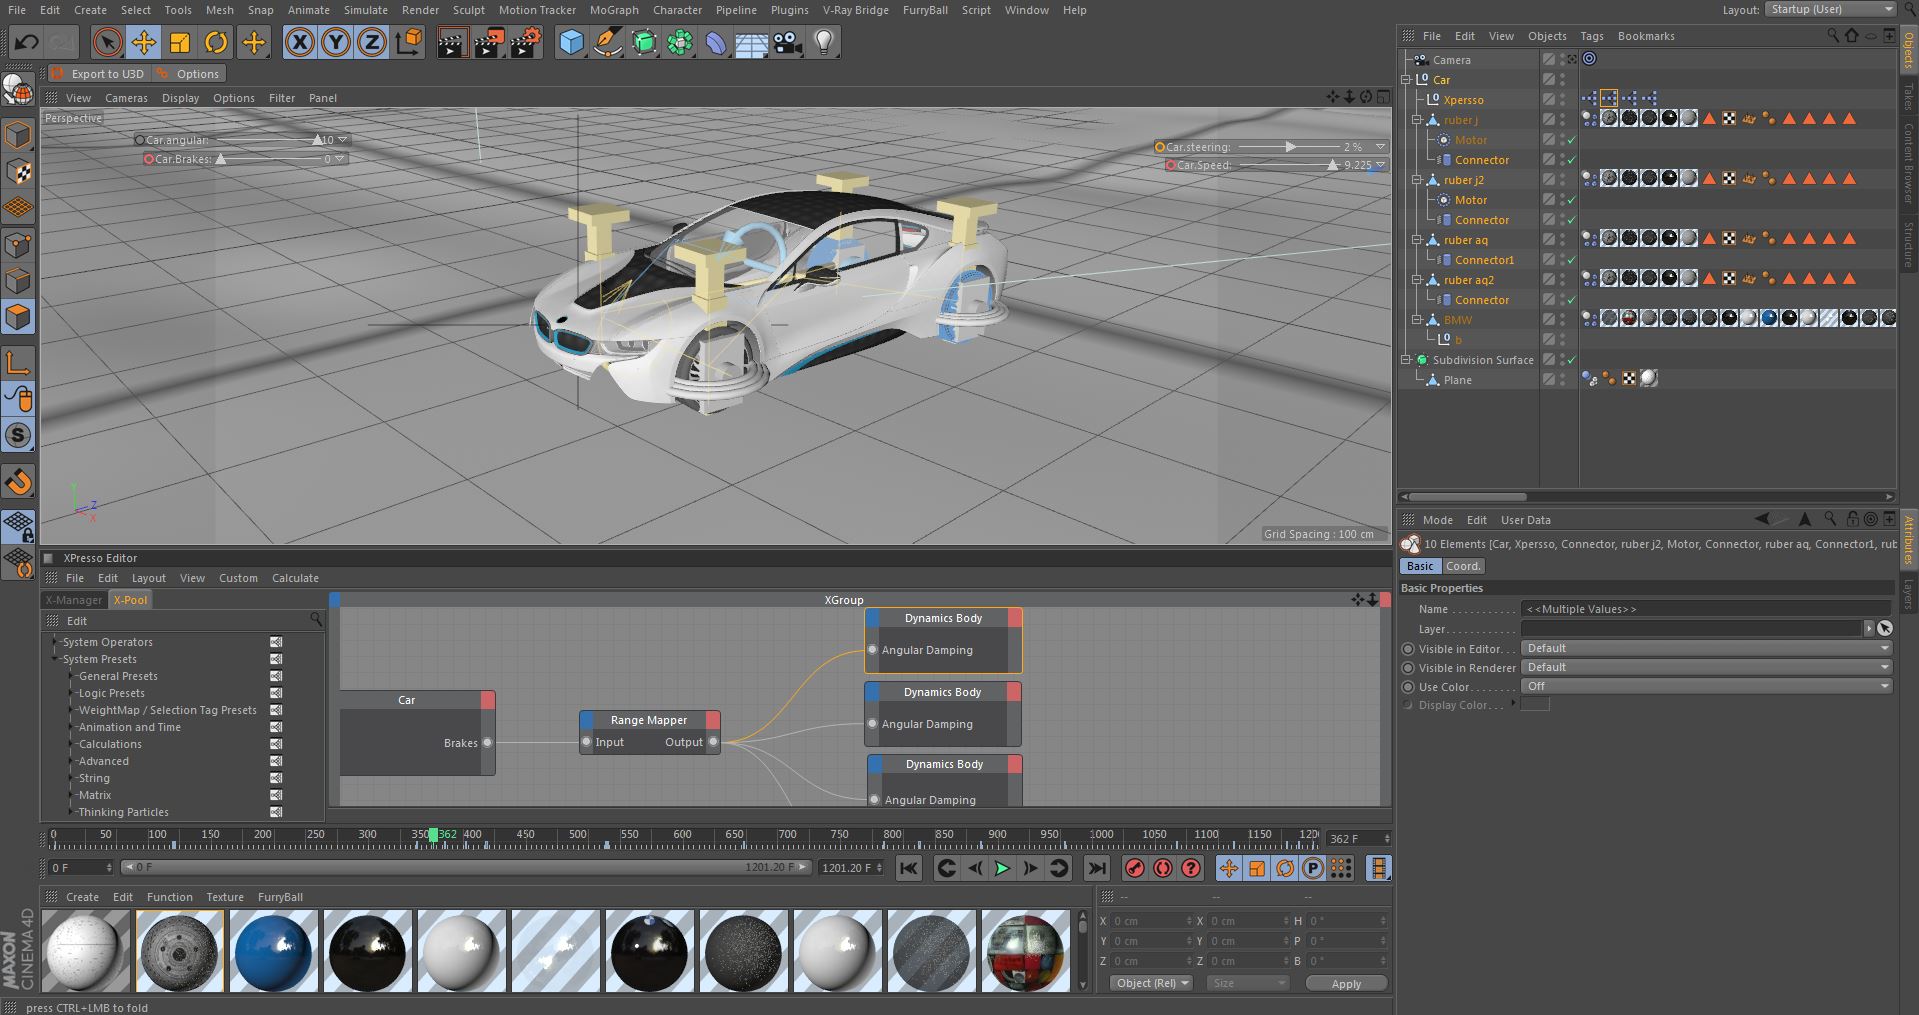Select the Scale tool

coord(180,42)
